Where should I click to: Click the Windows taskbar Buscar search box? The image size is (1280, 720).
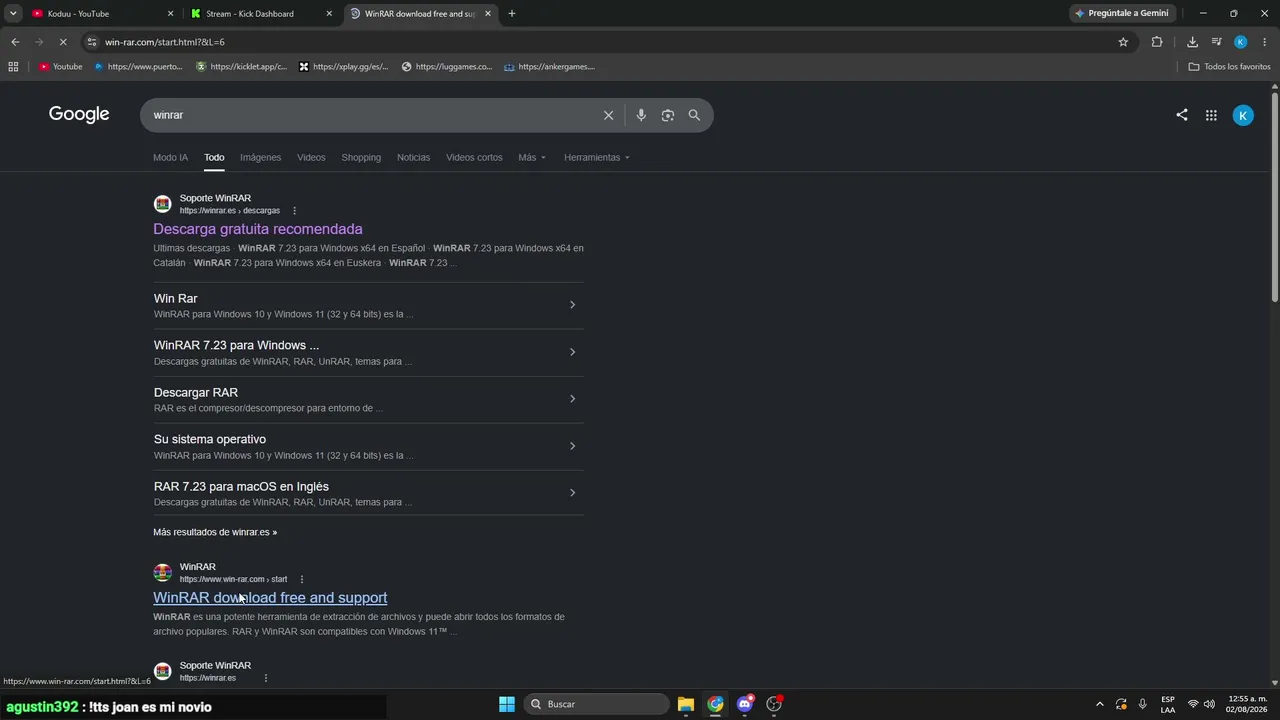coord(596,704)
